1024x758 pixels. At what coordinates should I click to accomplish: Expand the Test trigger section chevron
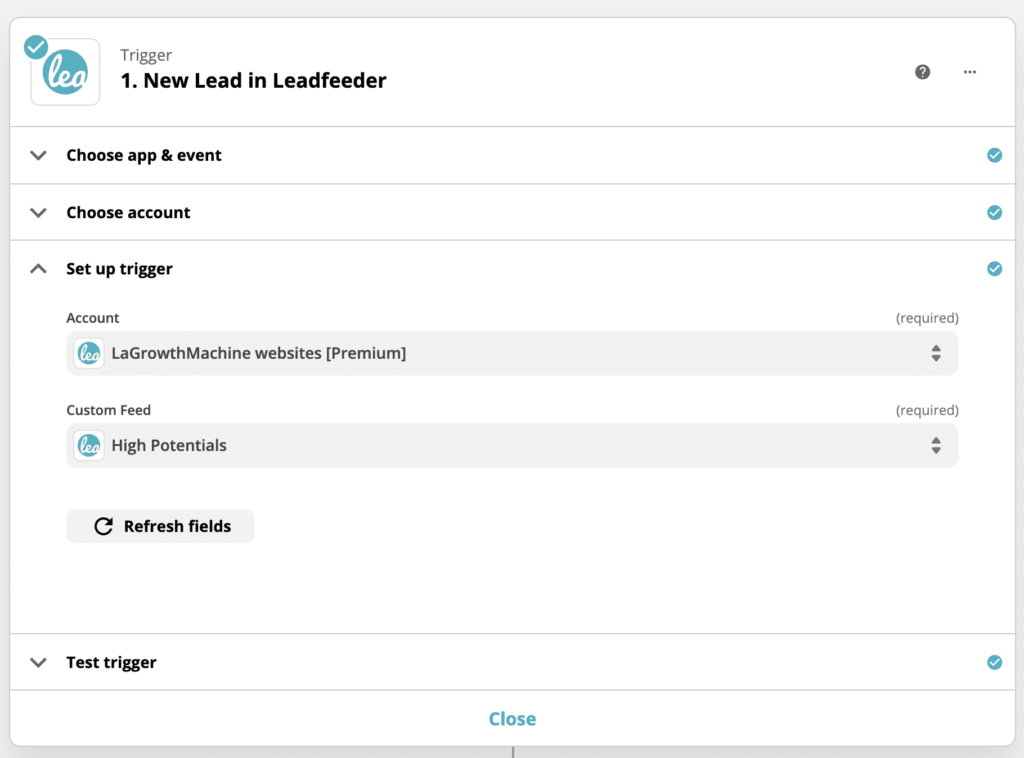[x=39, y=662]
